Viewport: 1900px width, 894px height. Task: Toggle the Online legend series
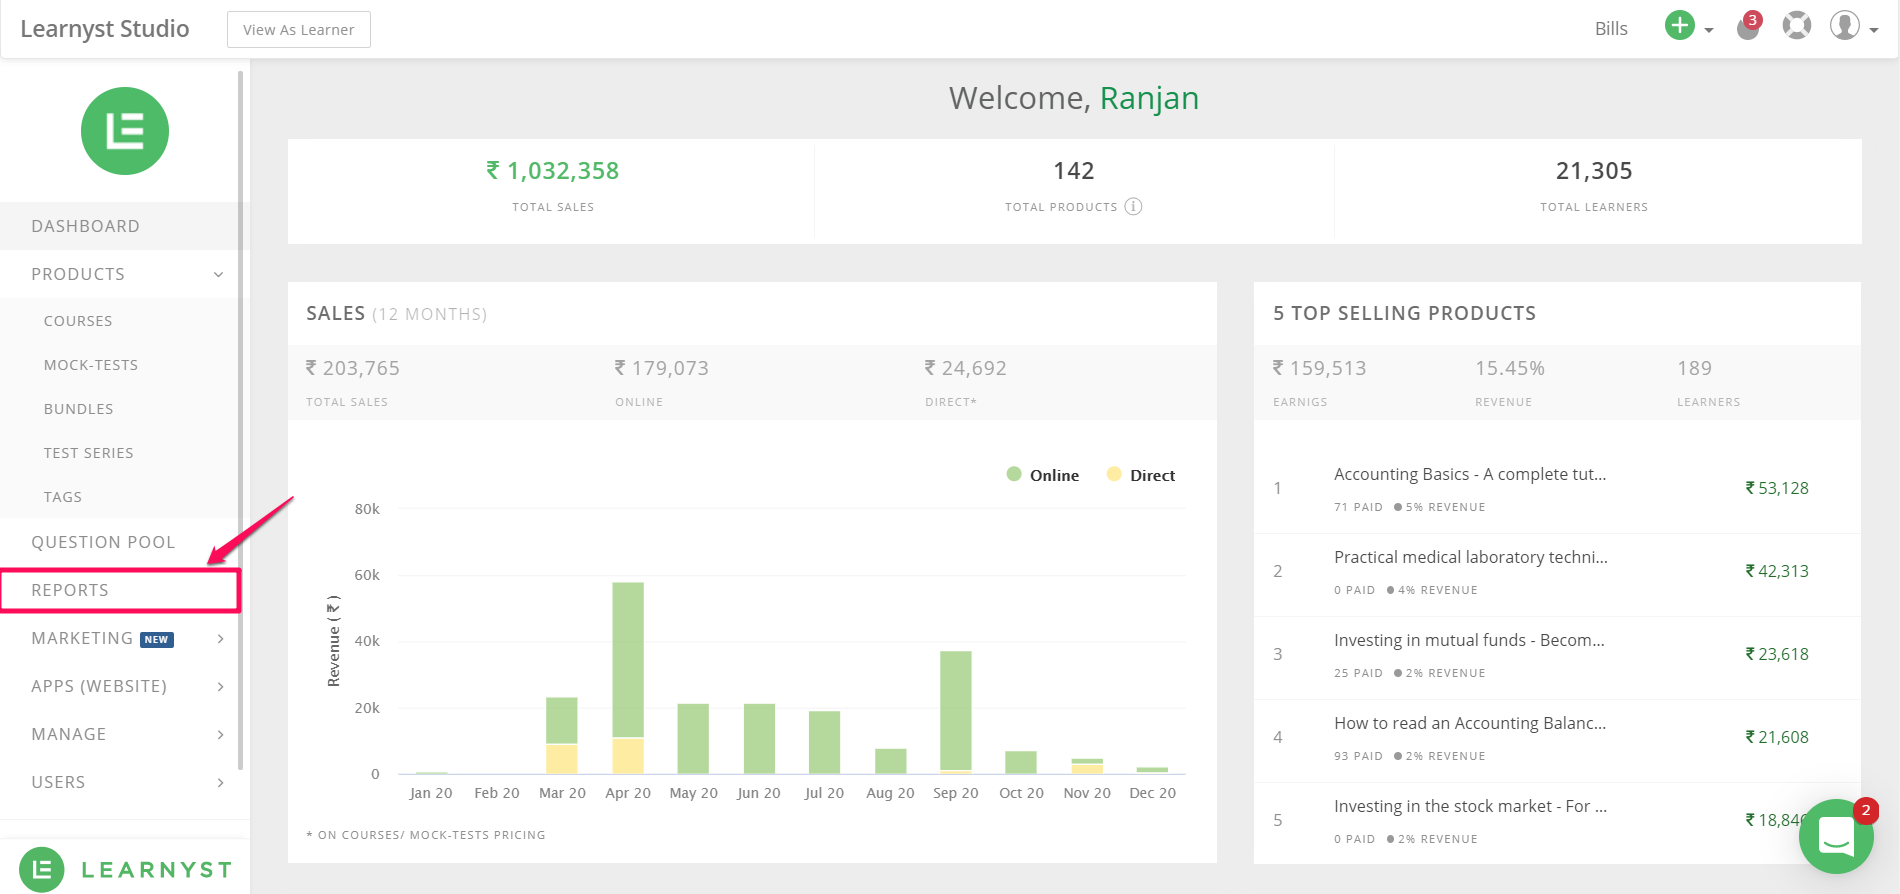tap(1043, 475)
